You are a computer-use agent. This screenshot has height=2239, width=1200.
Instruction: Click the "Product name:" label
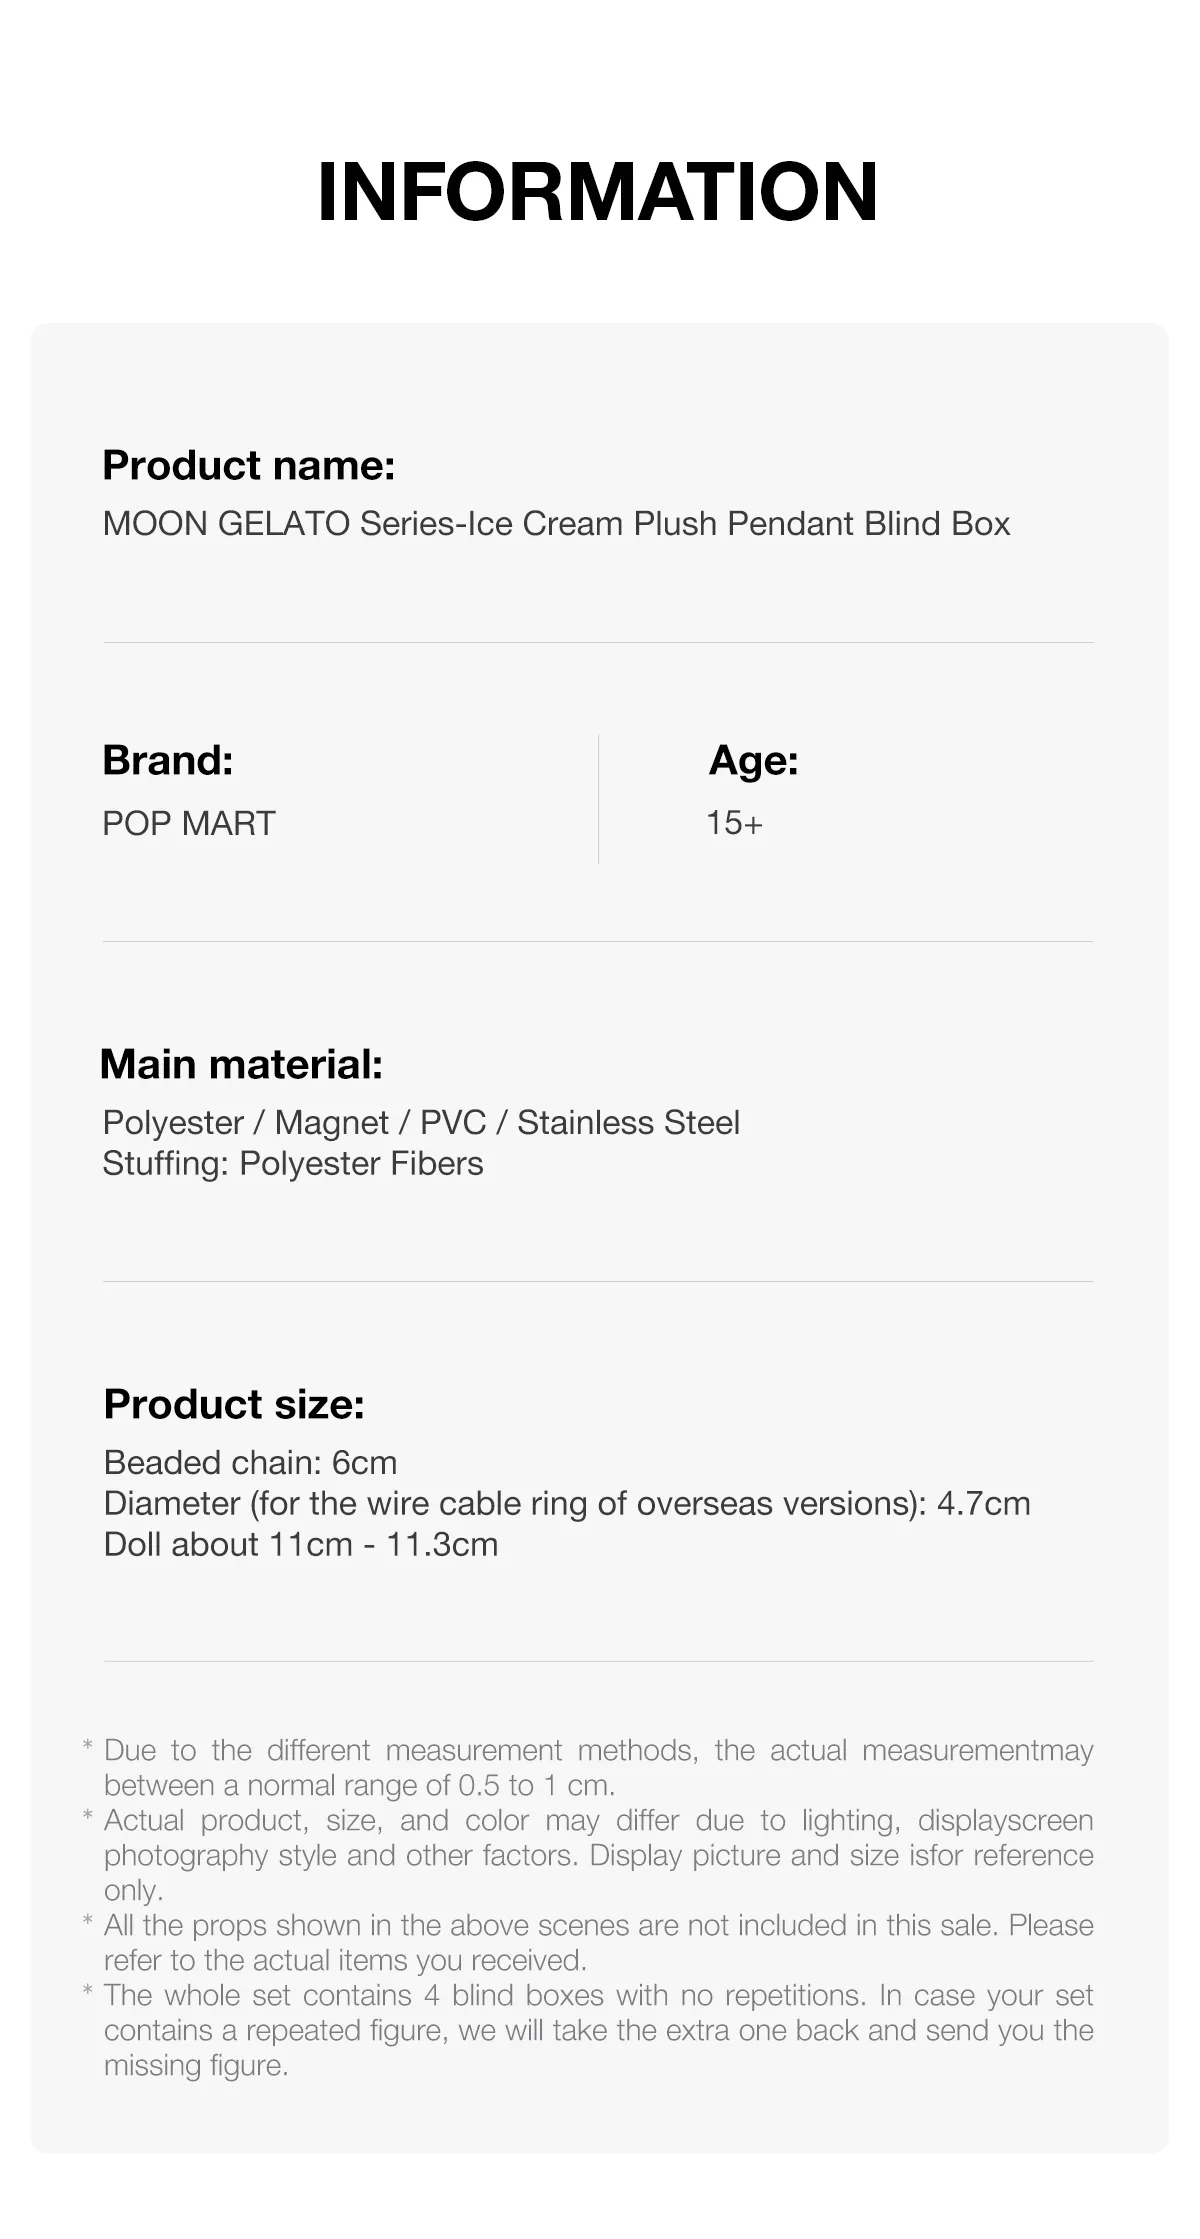[x=249, y=466]
